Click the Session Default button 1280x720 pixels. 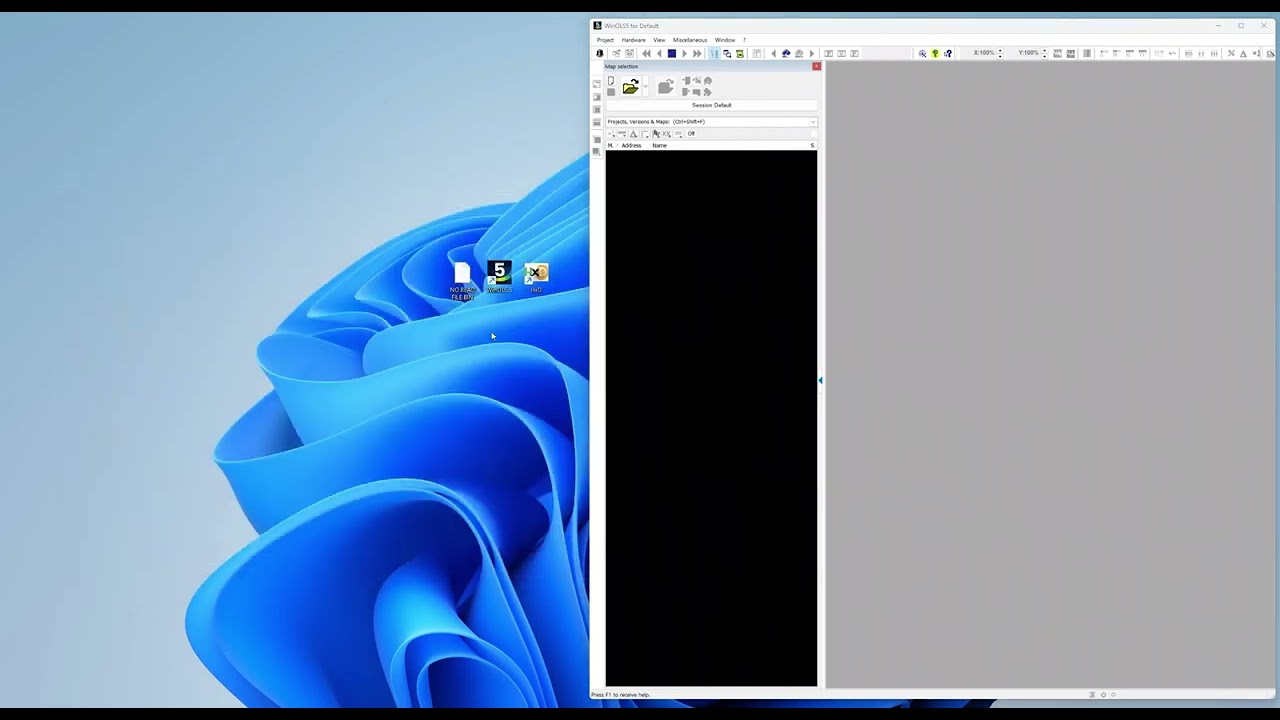(x=712, y=105)
